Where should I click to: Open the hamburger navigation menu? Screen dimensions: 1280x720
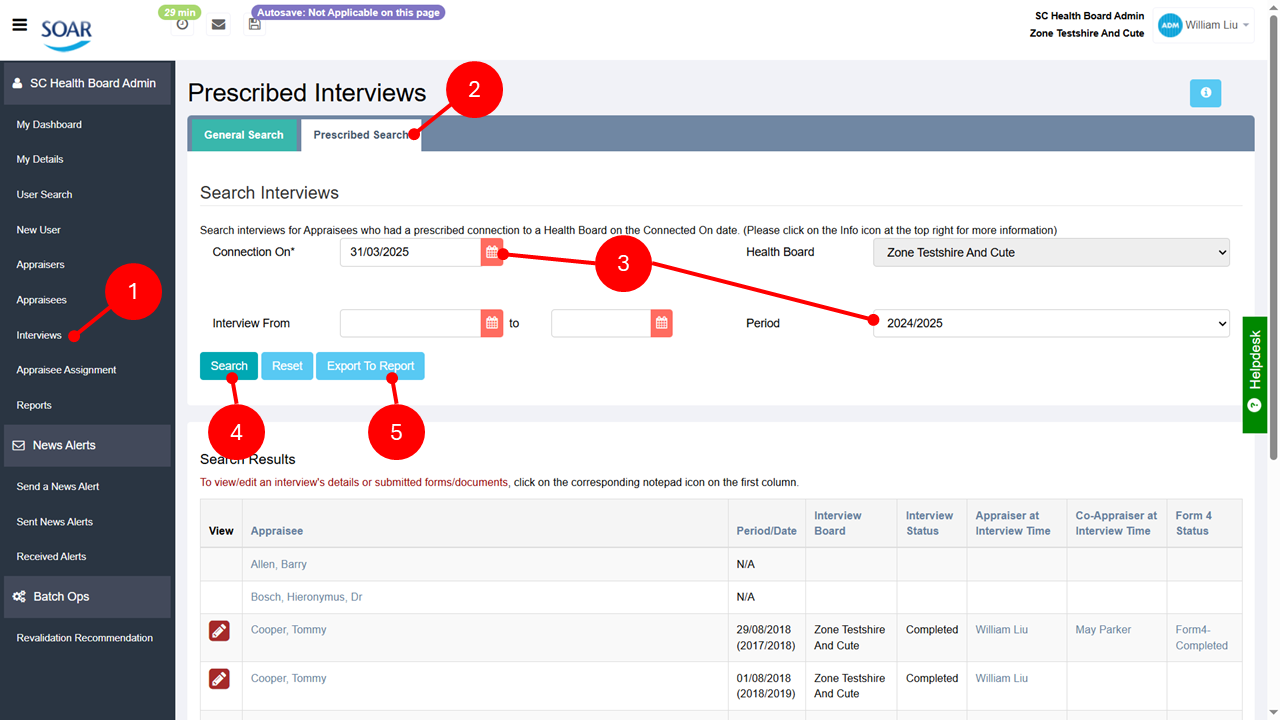pyautogui.click(x=19, y=25)
